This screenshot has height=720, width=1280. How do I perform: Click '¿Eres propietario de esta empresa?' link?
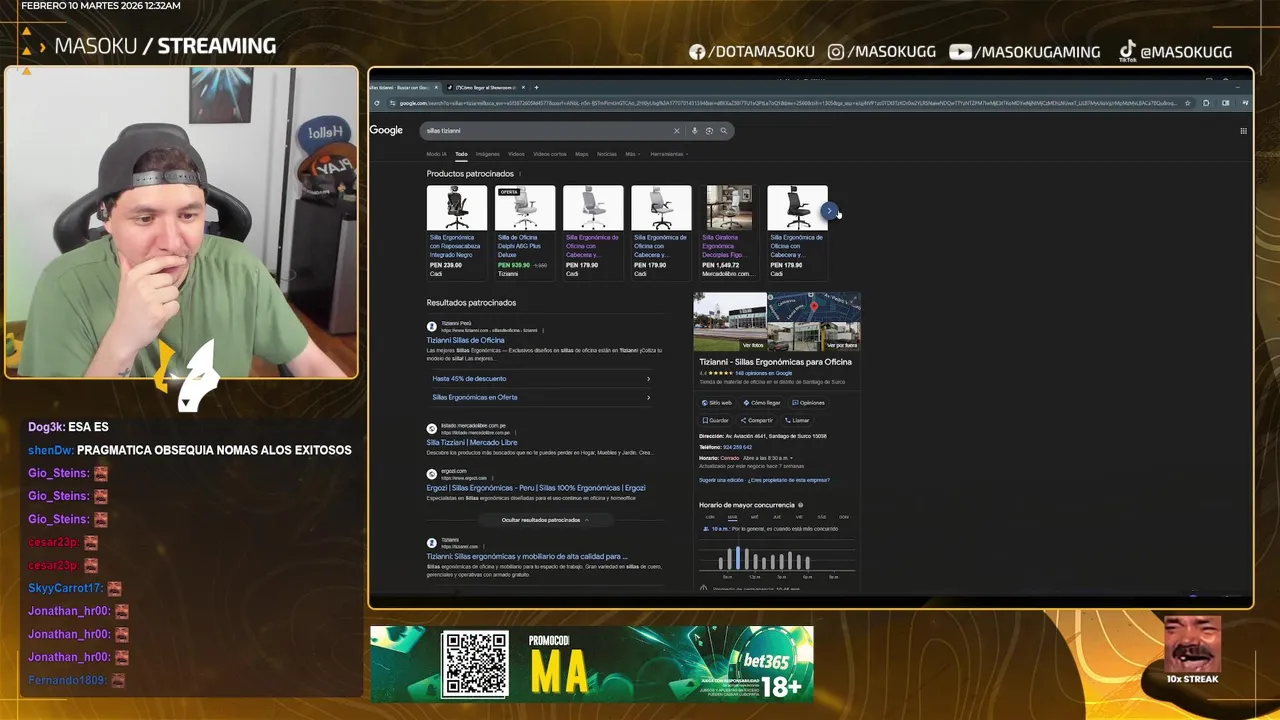pyautogui.click(x=789, y=480)
